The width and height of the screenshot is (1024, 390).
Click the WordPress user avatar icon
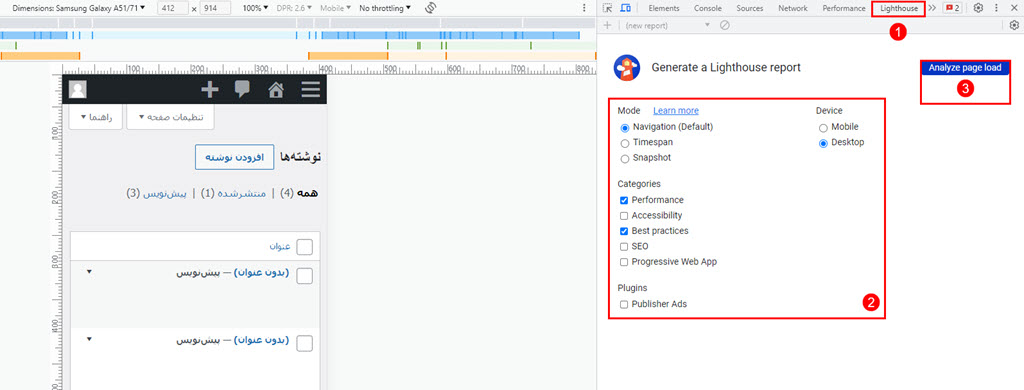click(78, 89)
